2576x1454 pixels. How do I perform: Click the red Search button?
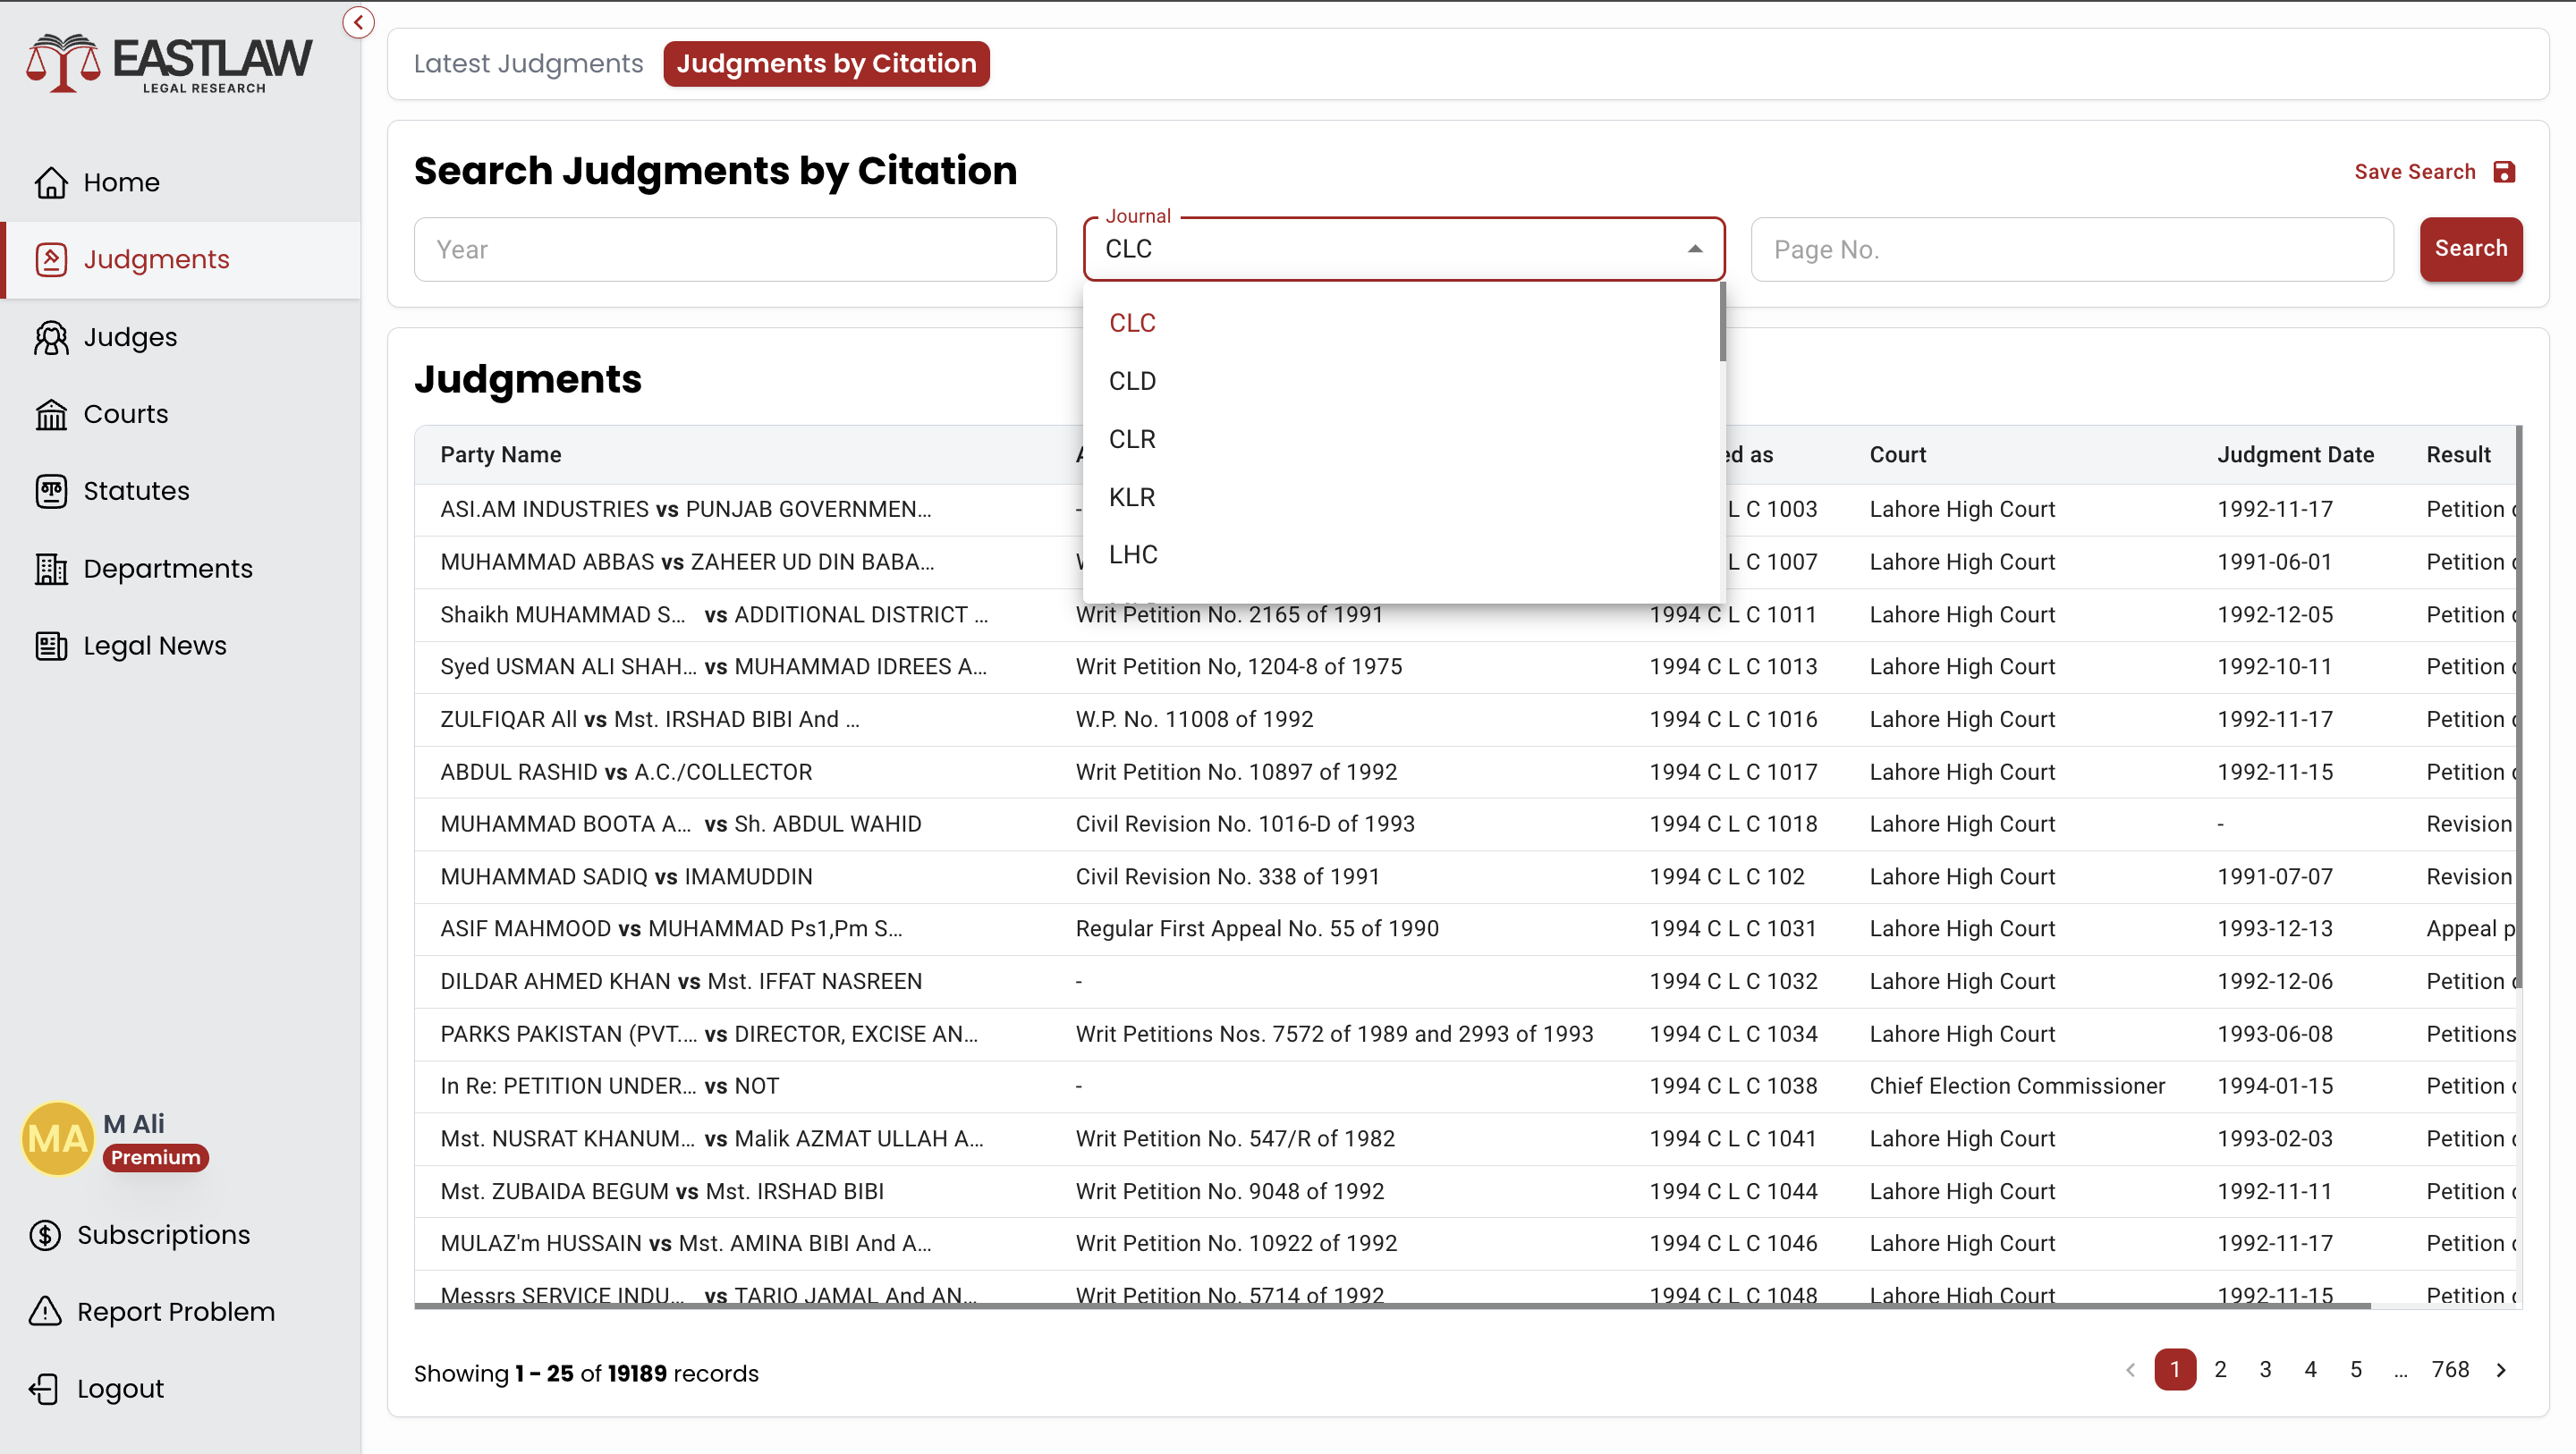pyautogui.click(x=2470, y=249)
